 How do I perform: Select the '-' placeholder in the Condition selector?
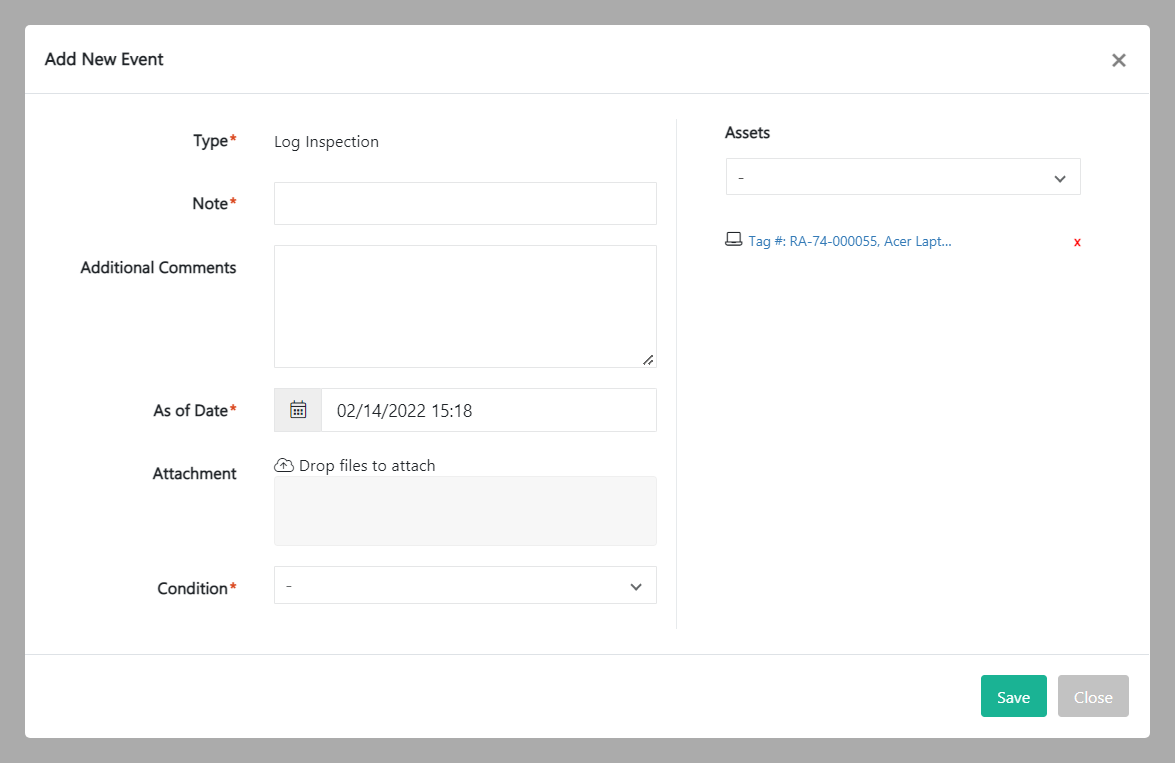pos(400,585)
